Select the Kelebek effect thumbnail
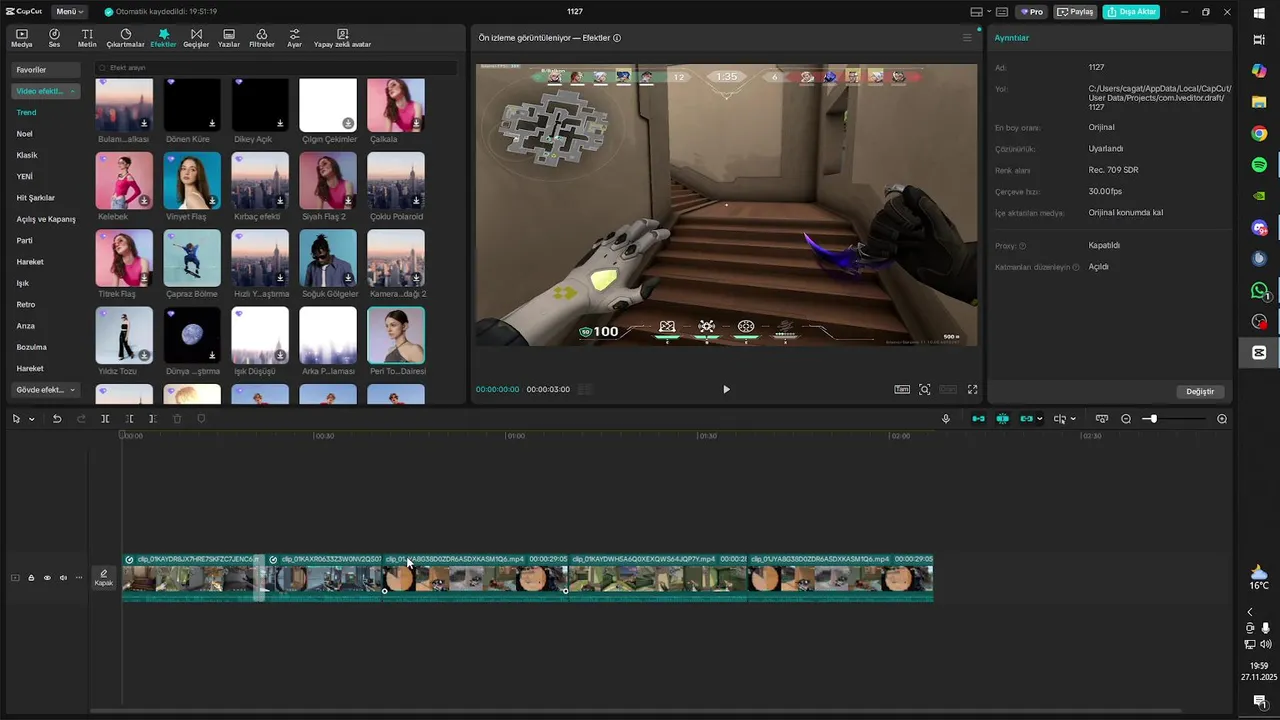This screenshot has height=720, width=1280. (x=124, y=180)
